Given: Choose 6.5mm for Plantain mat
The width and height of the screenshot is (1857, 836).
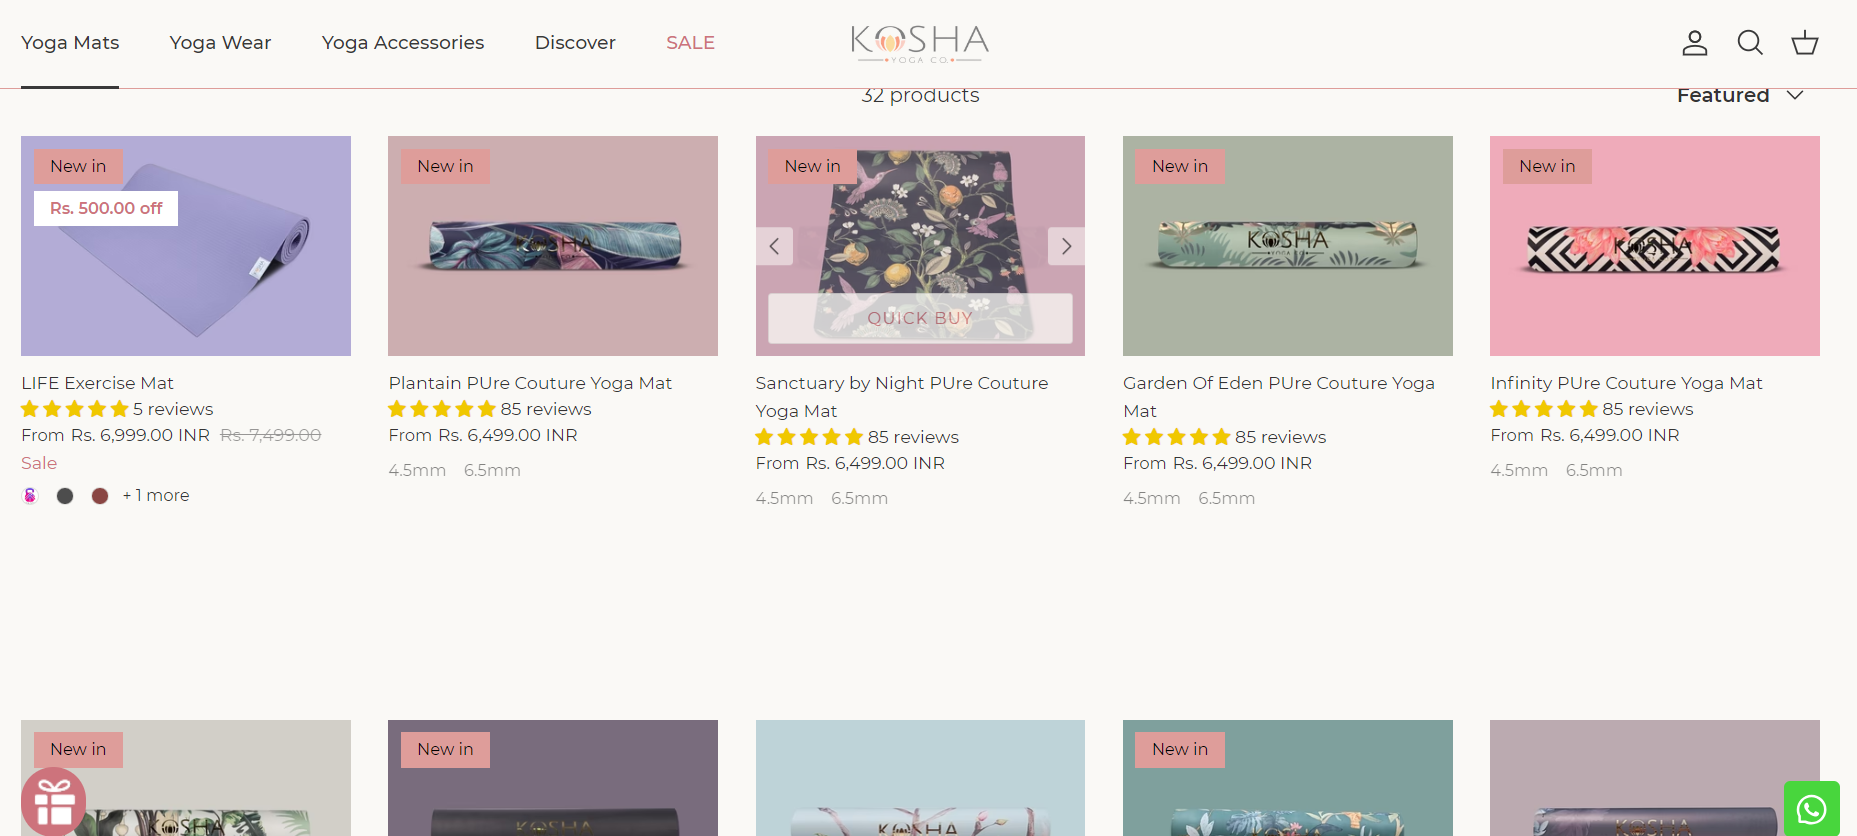Looking at the screenshot, I should 492,470.
